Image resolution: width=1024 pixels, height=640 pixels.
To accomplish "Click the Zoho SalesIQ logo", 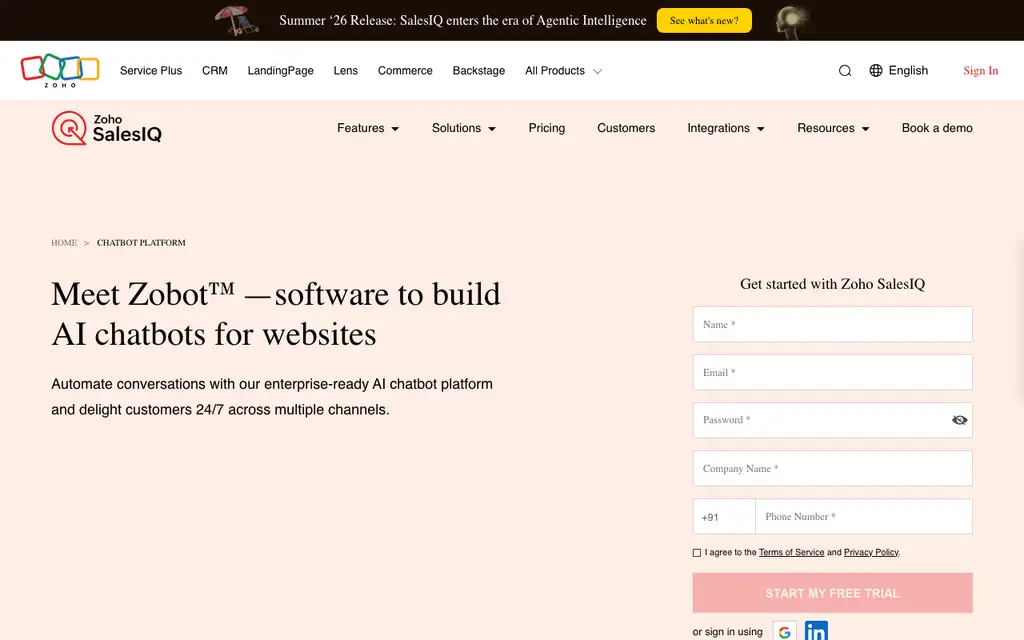I will (106, 128).
